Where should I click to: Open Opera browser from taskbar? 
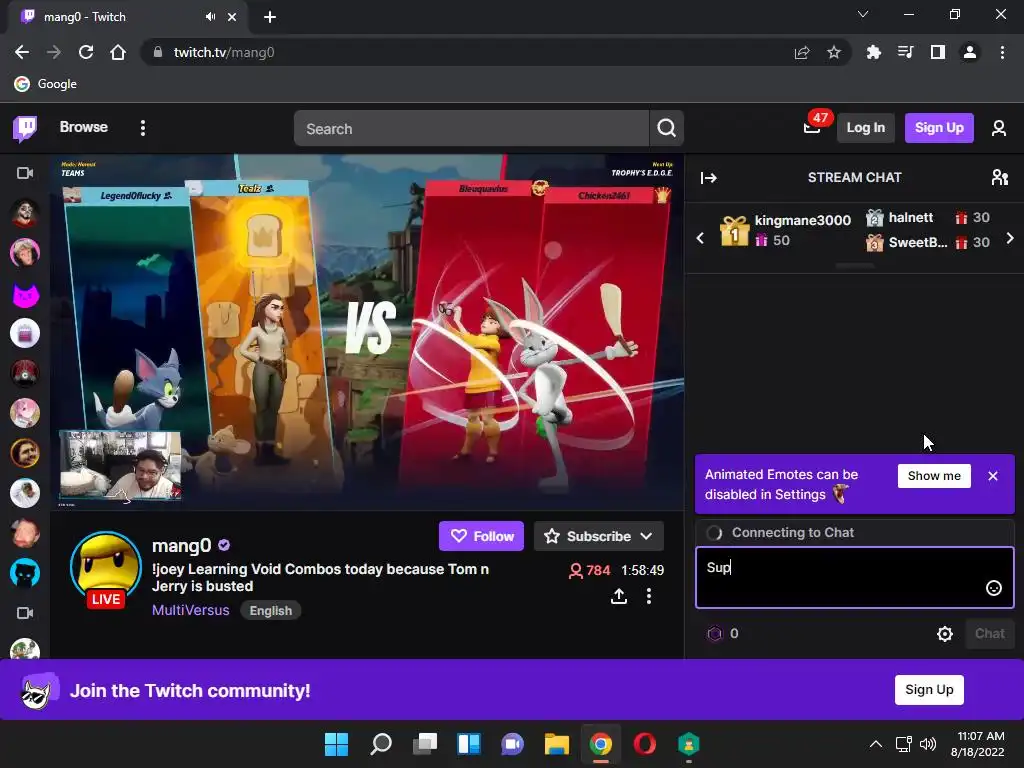[x=645, y=744]
